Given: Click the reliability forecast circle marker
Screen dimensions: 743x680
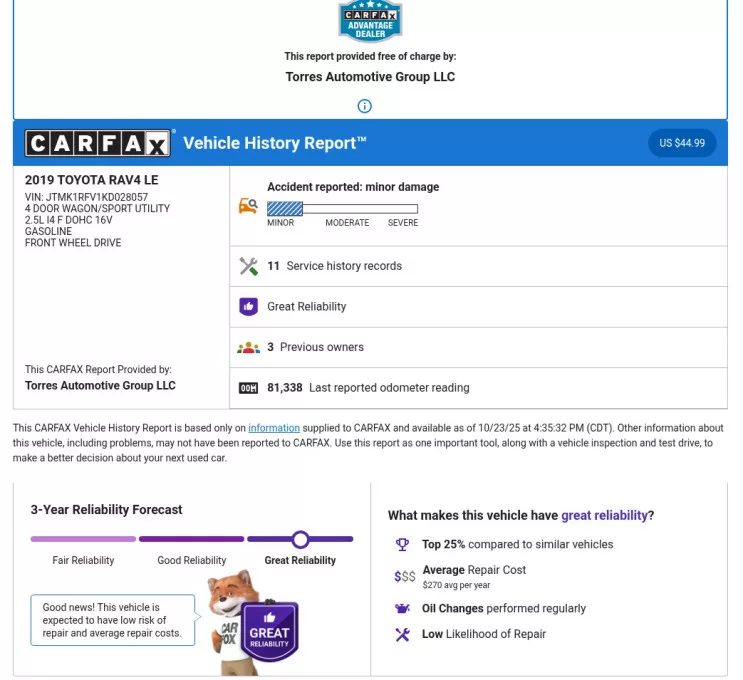Looking at the screenshot, I should click(300, 539).
